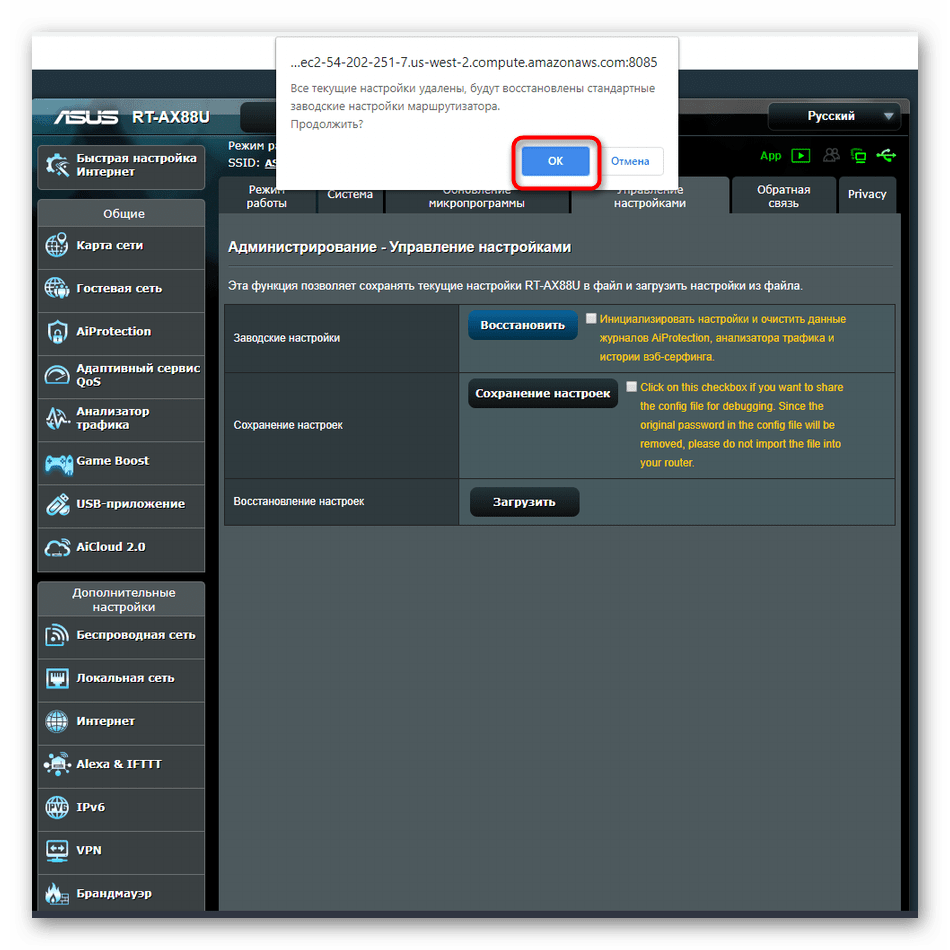The height and width of the screenshot is (950, 950).
Task: Click the Восстановить button
Action: [x=522, y=325]
